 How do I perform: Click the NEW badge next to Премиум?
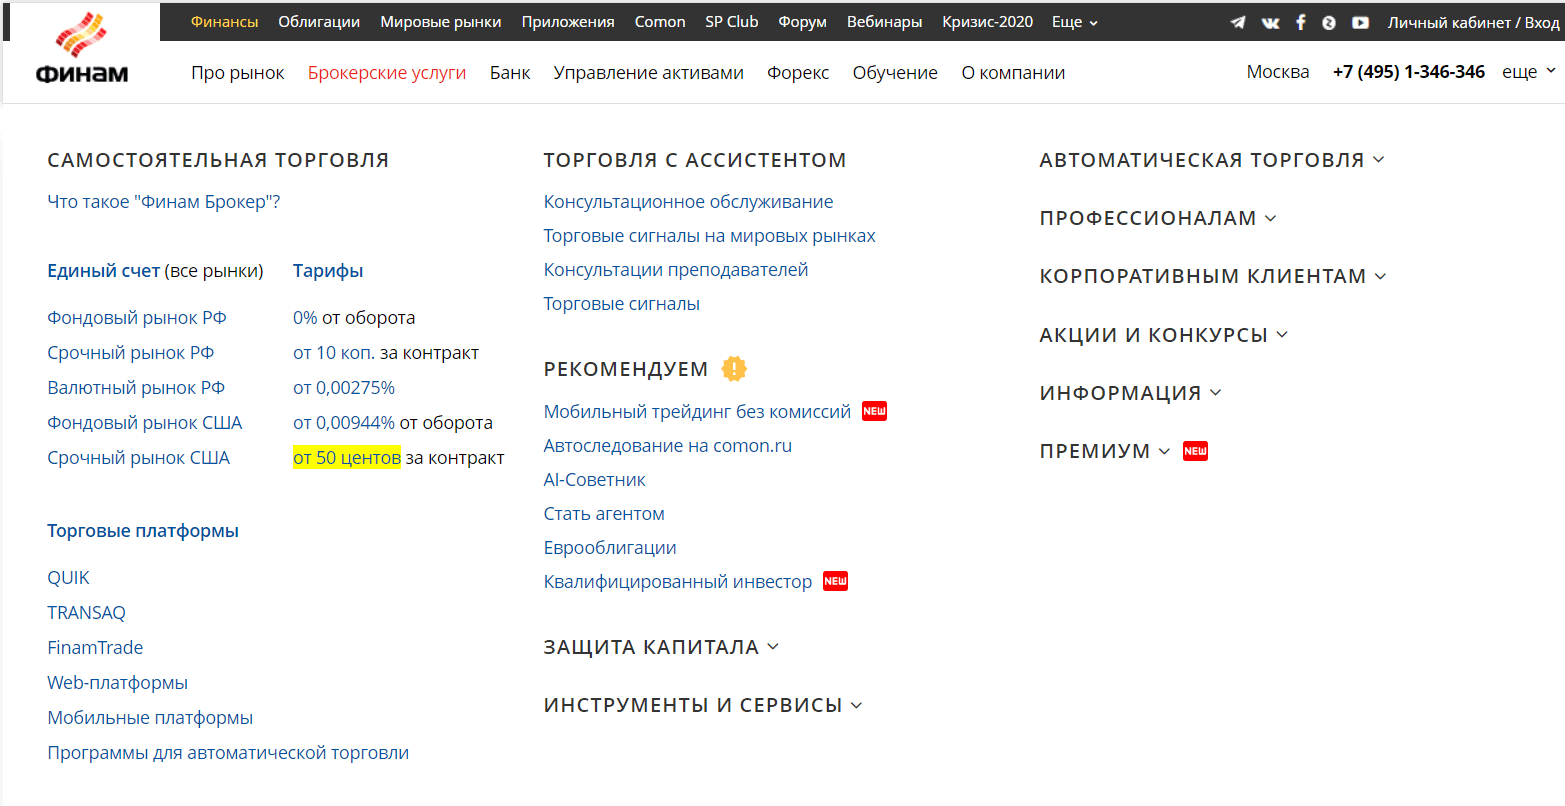pyautogui.click(x=1195, y=451)
